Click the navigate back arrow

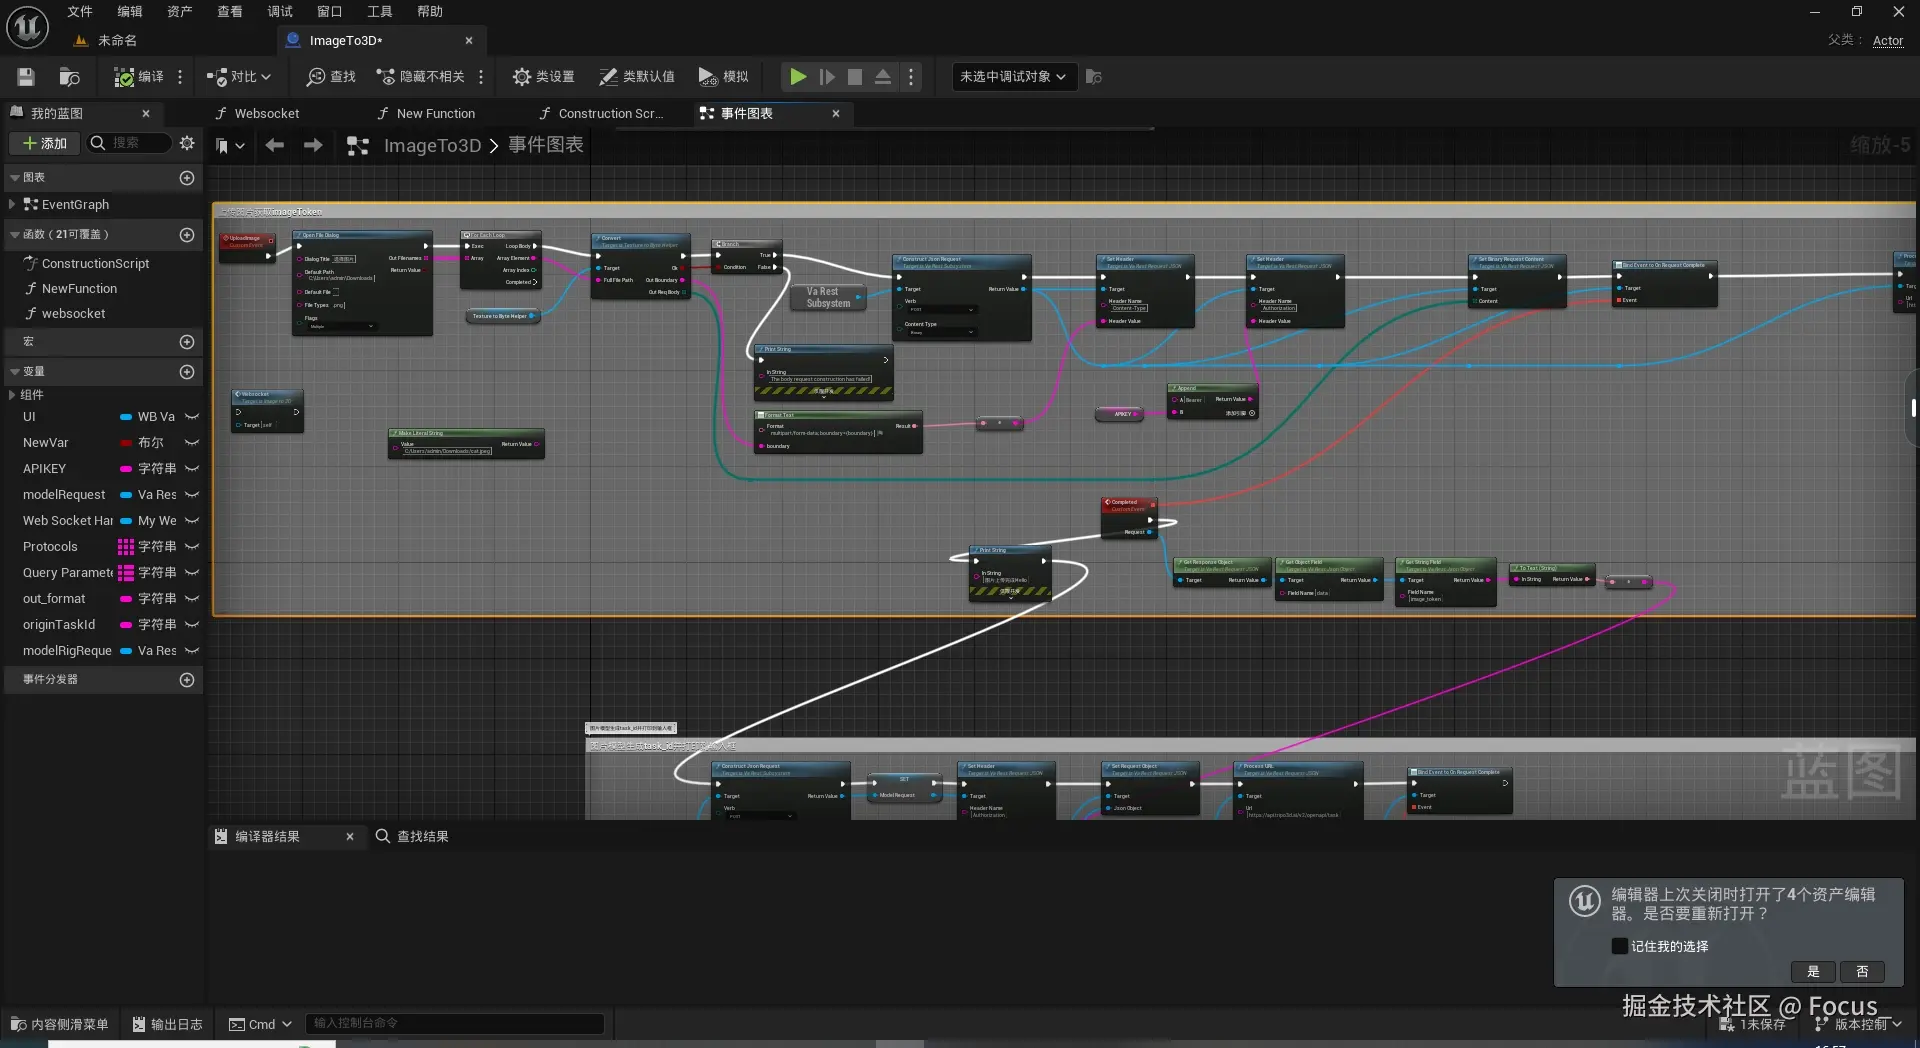[275, 146]
